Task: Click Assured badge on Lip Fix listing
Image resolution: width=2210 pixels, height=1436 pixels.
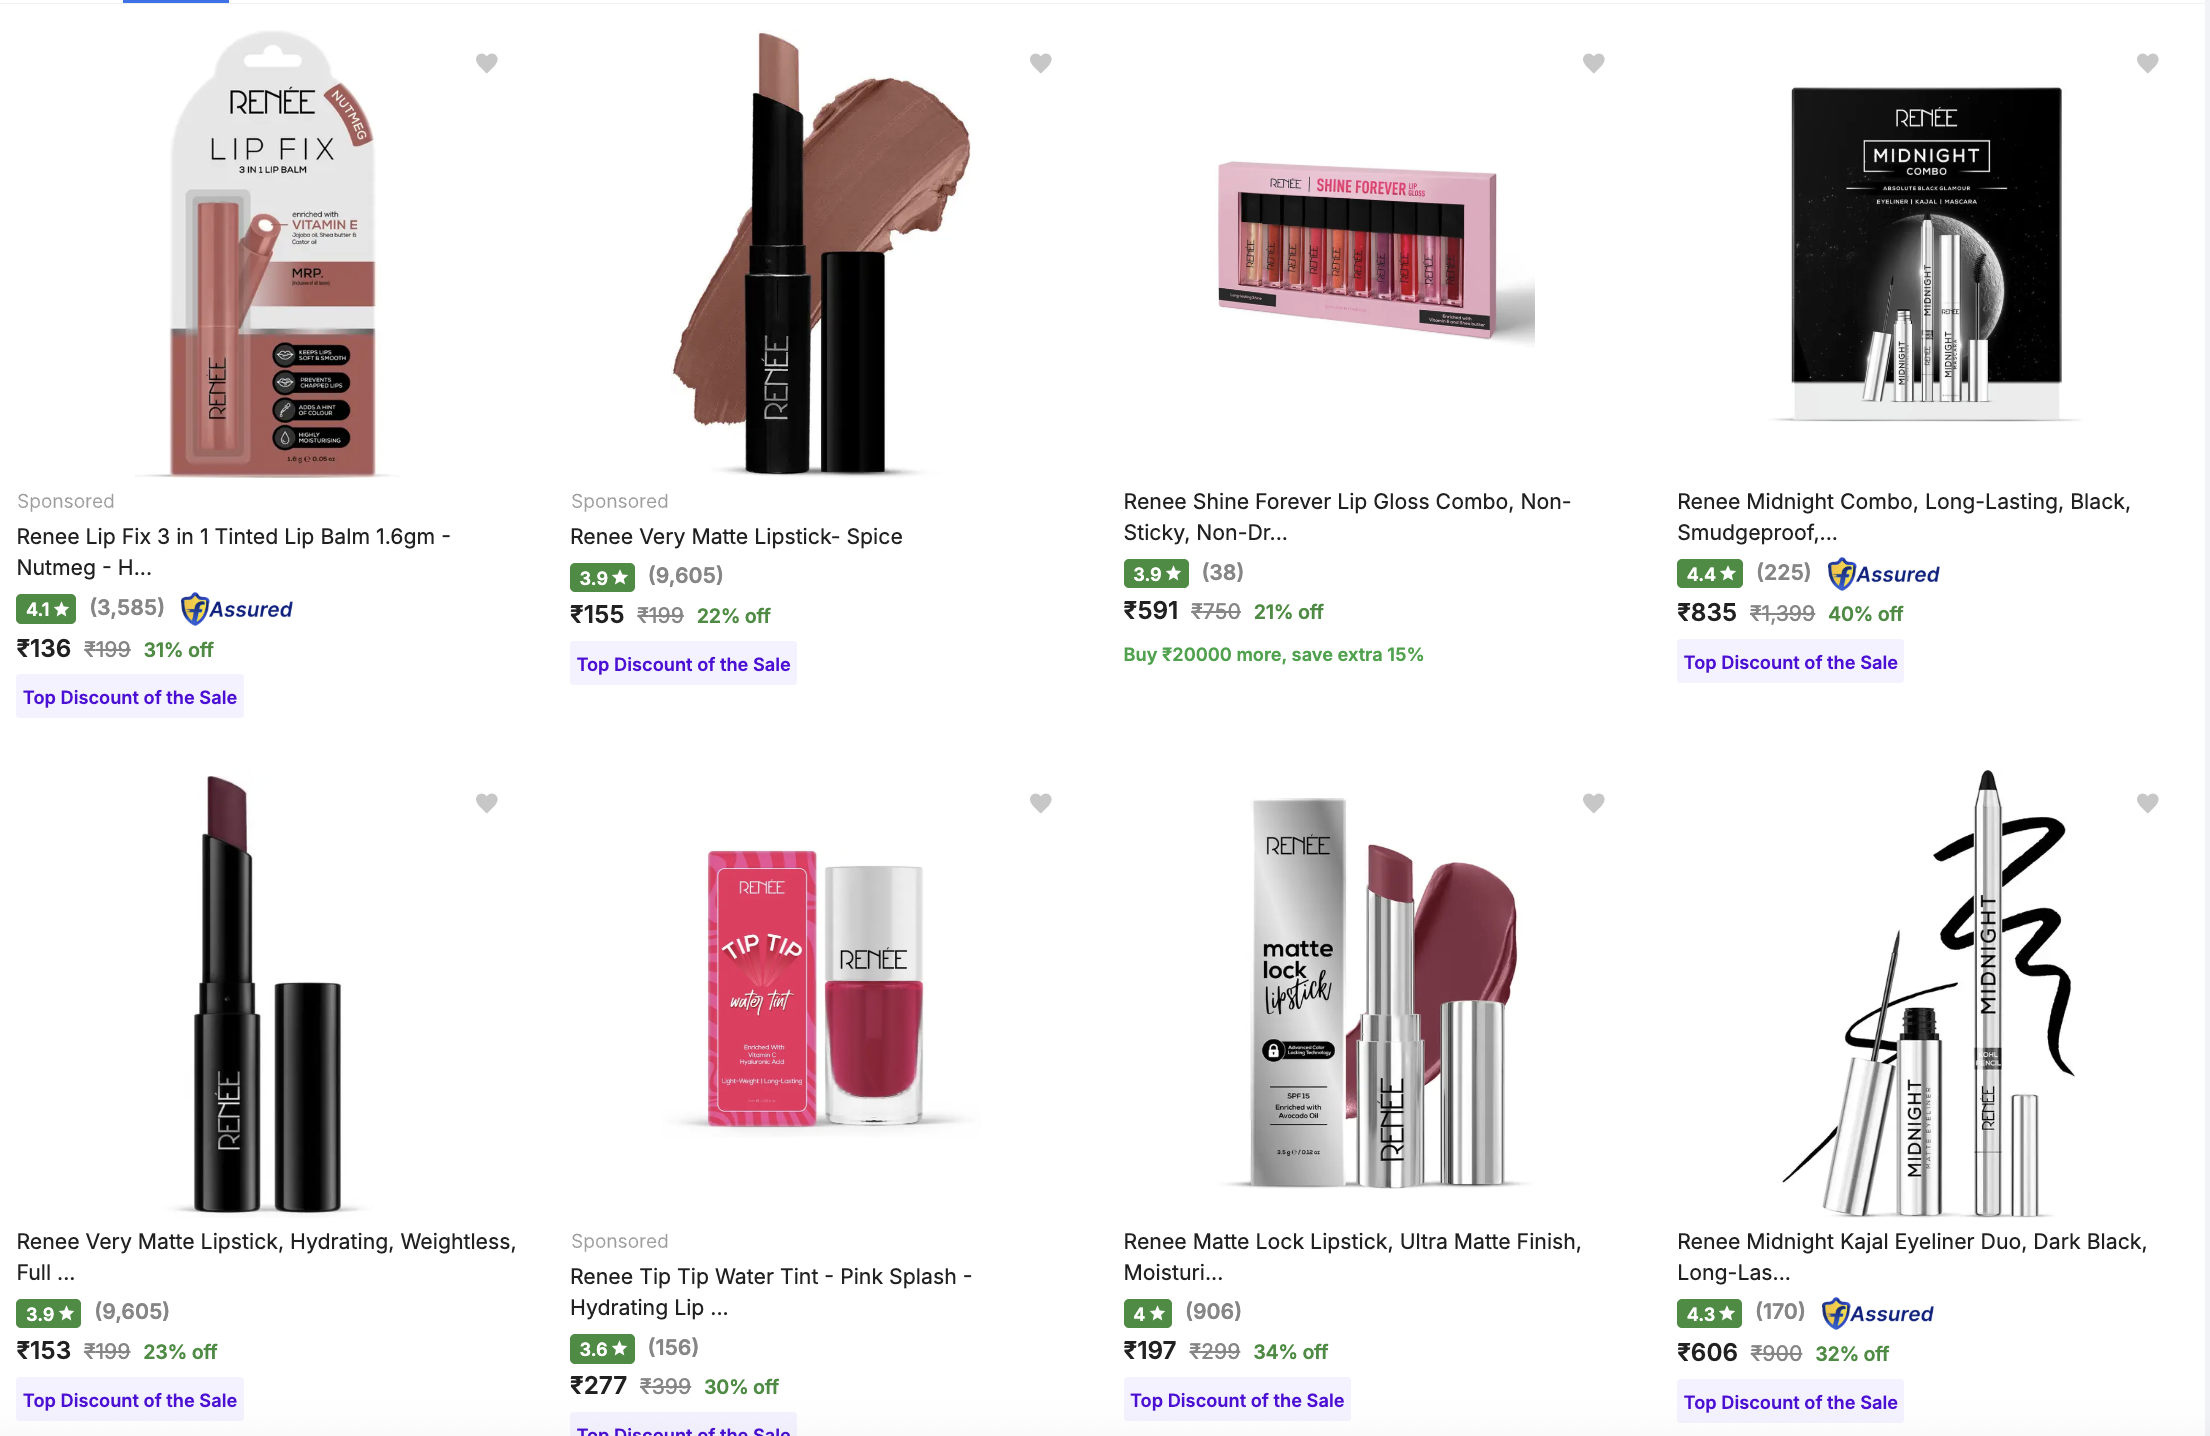Action: [x=237, y=609]
